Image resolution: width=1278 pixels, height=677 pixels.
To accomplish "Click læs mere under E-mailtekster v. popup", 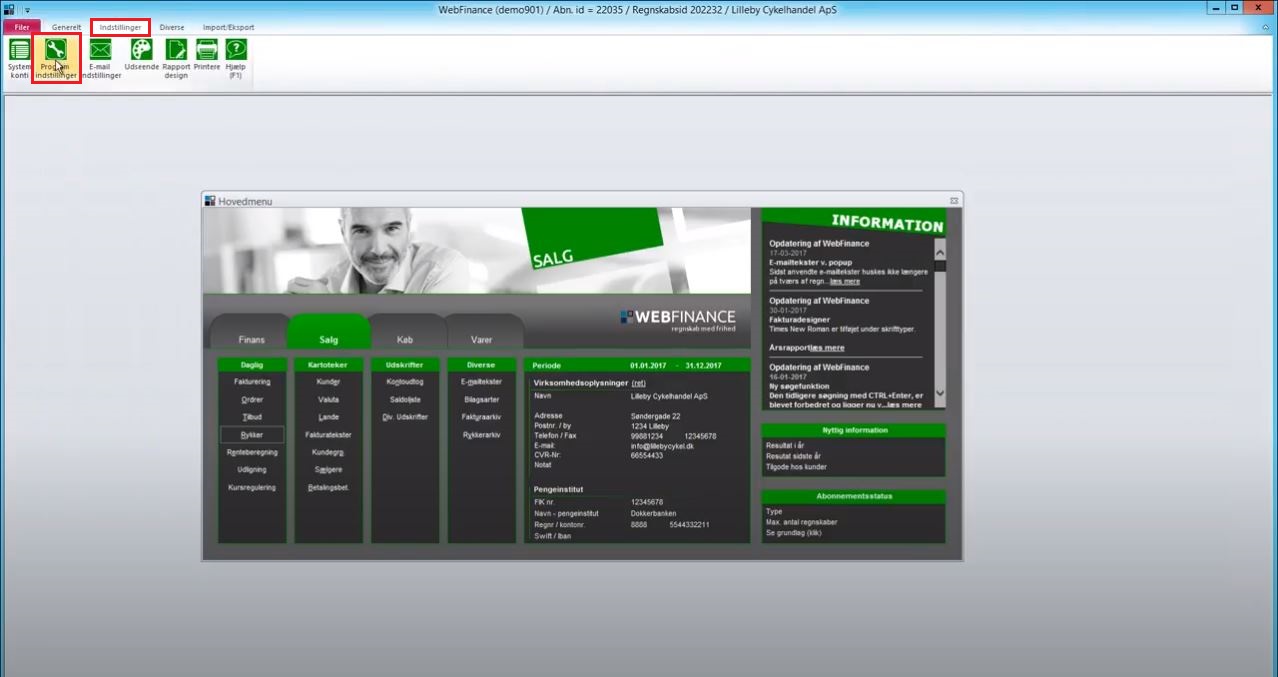I will (844, 282).
